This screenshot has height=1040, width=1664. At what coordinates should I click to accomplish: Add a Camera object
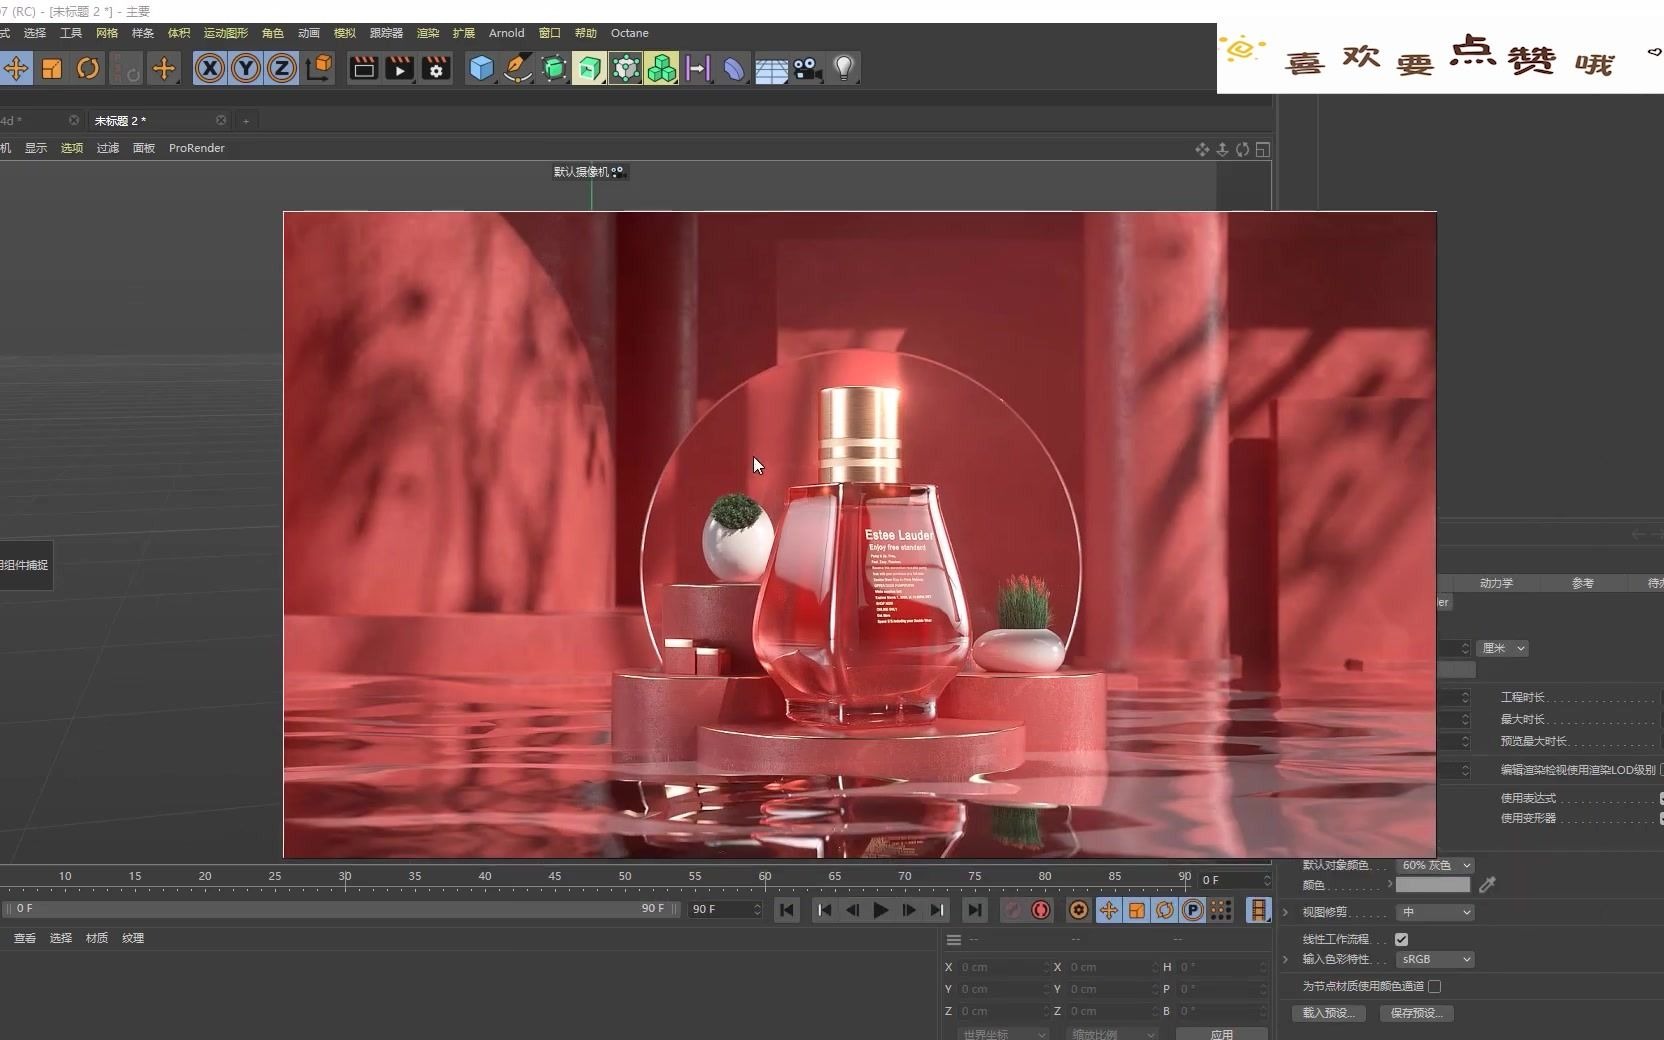click(x=807, y=69)
